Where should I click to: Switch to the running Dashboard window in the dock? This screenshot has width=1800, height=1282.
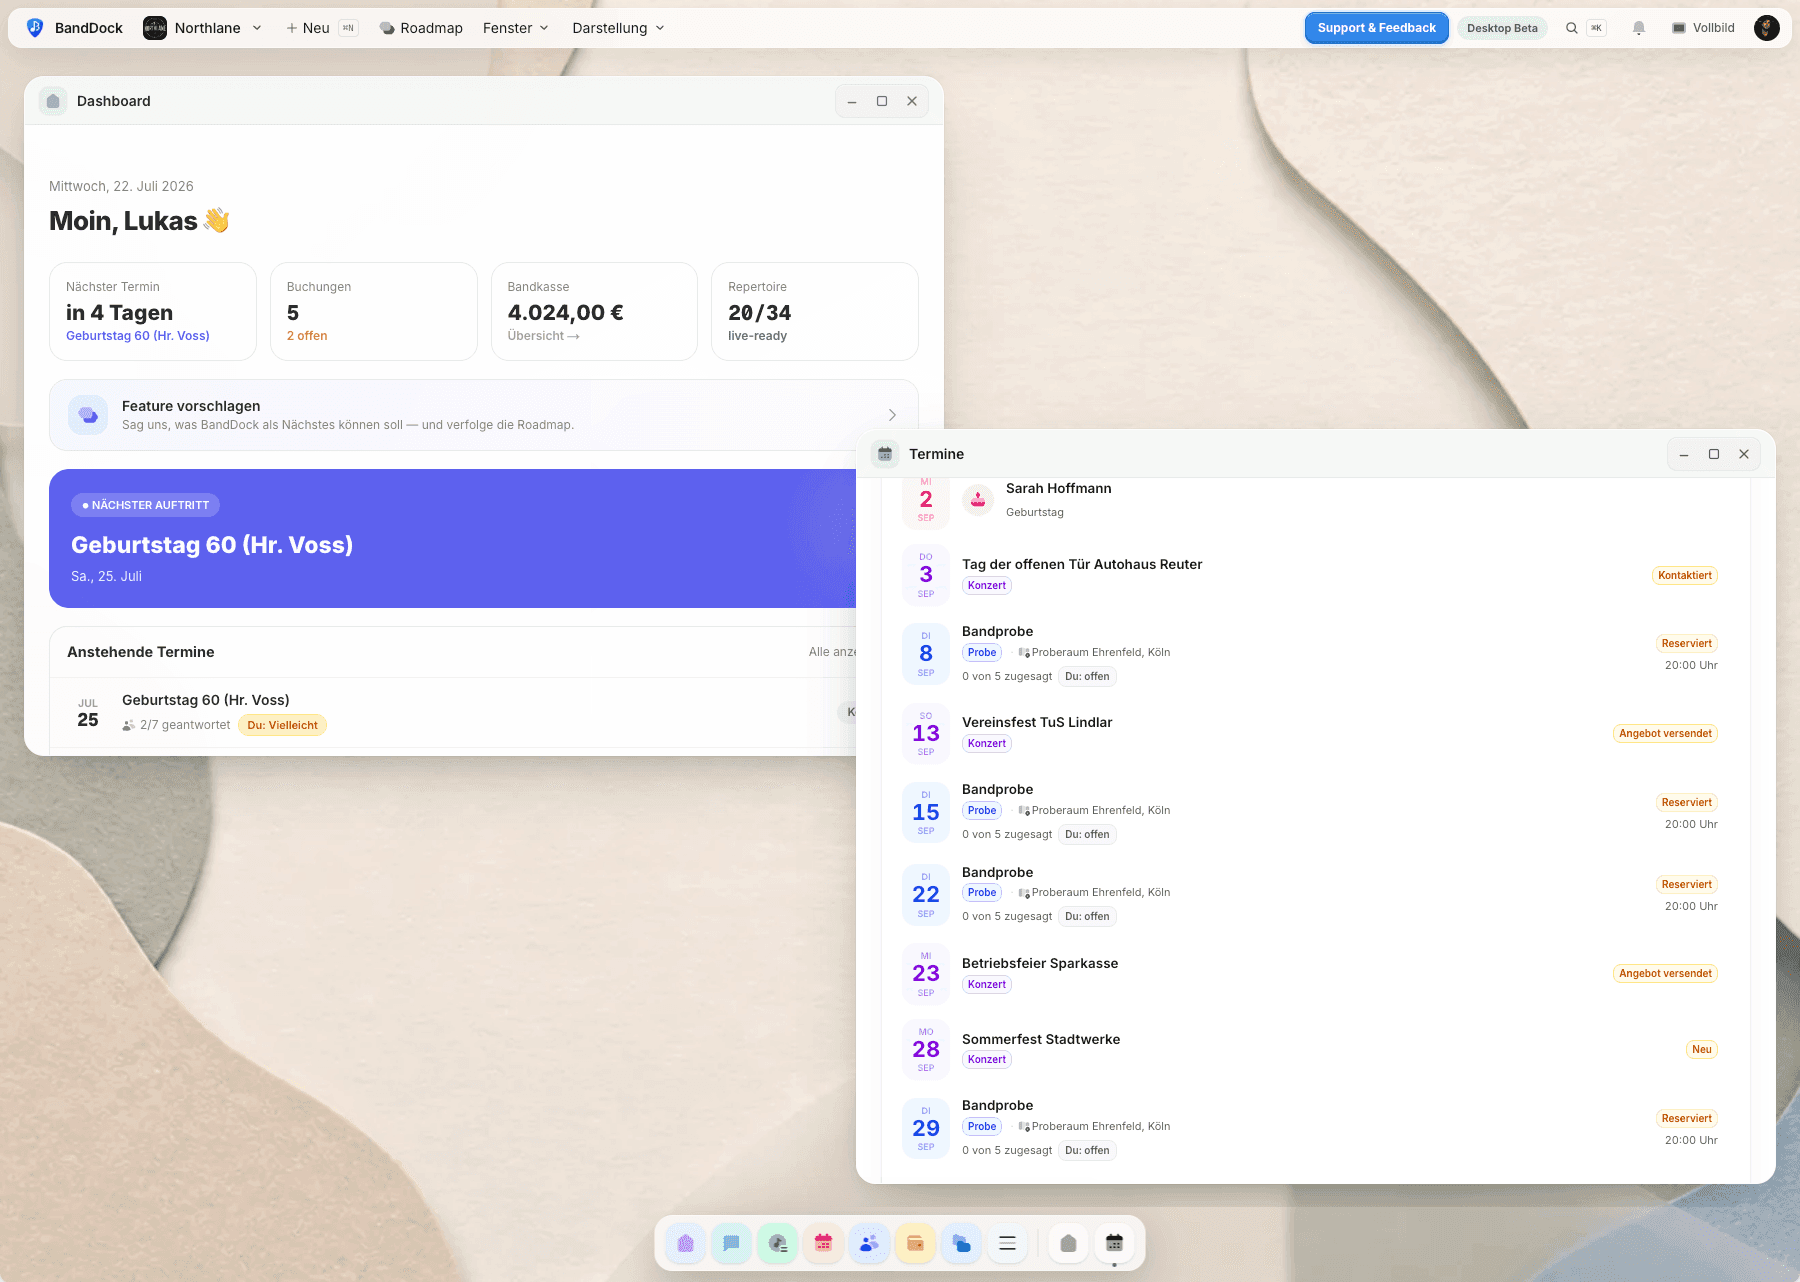click(x=1068, y=1243)
